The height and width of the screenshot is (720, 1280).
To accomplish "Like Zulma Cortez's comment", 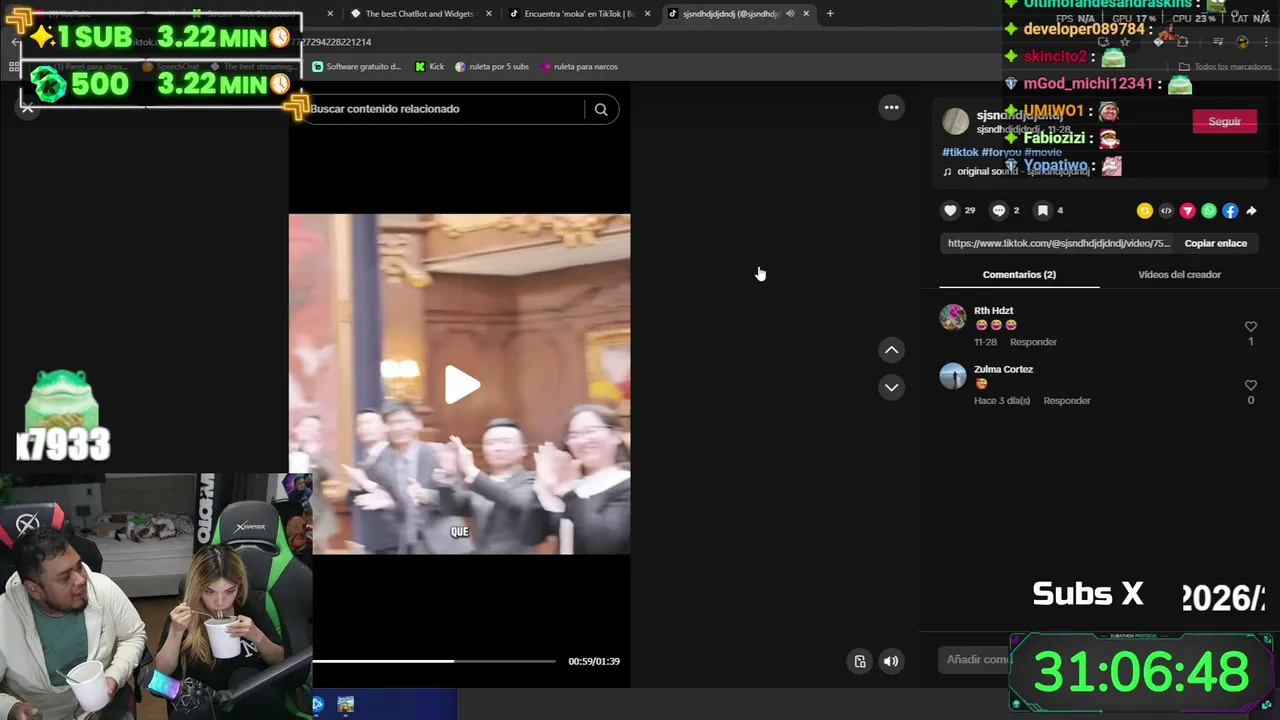I will point(1250,385).
